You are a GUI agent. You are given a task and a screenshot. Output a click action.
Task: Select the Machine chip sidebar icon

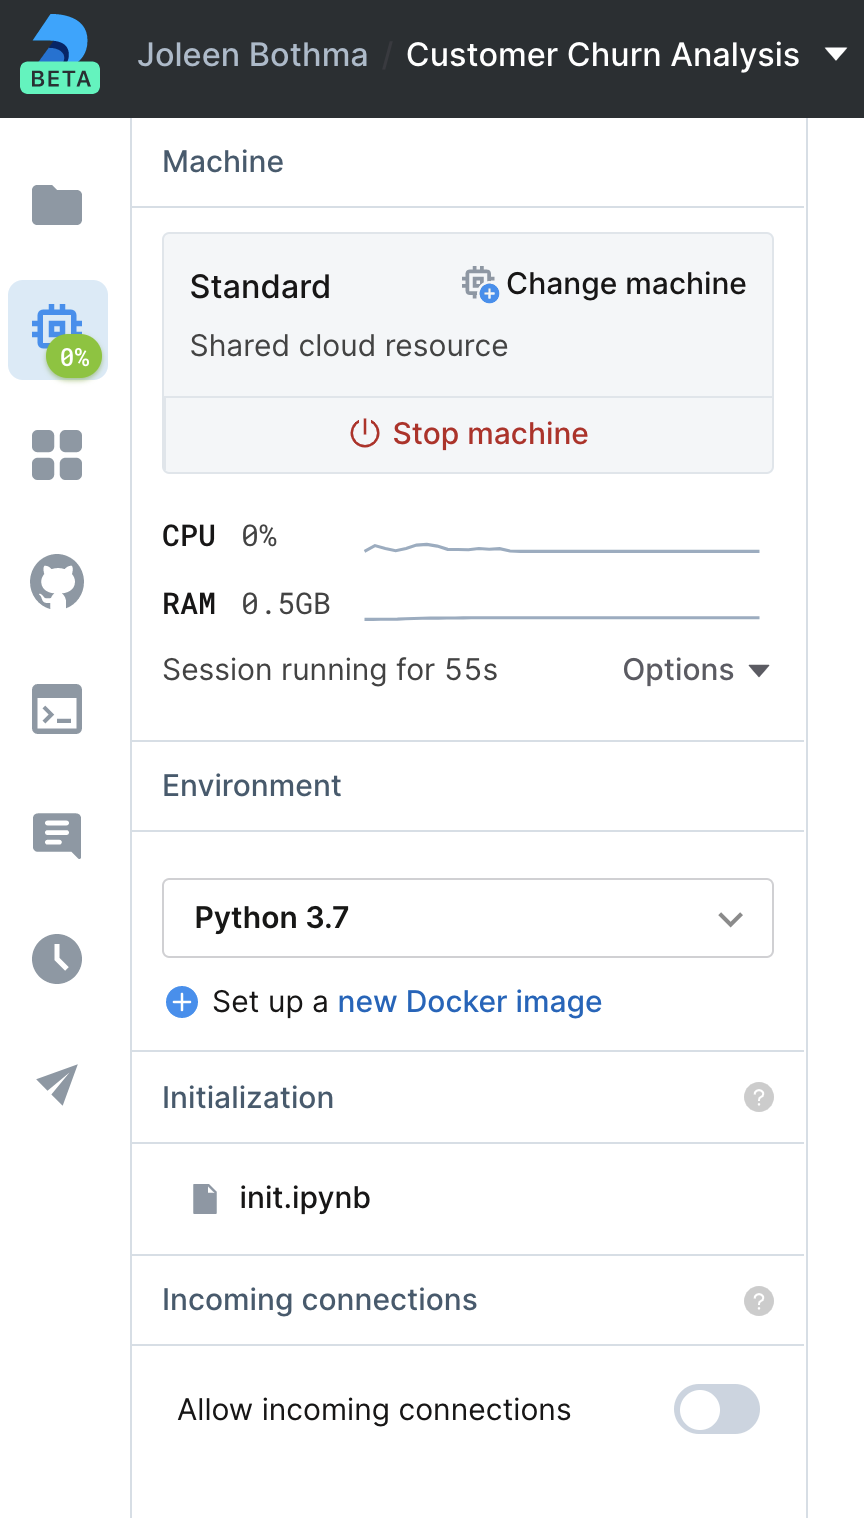[57, 330]
